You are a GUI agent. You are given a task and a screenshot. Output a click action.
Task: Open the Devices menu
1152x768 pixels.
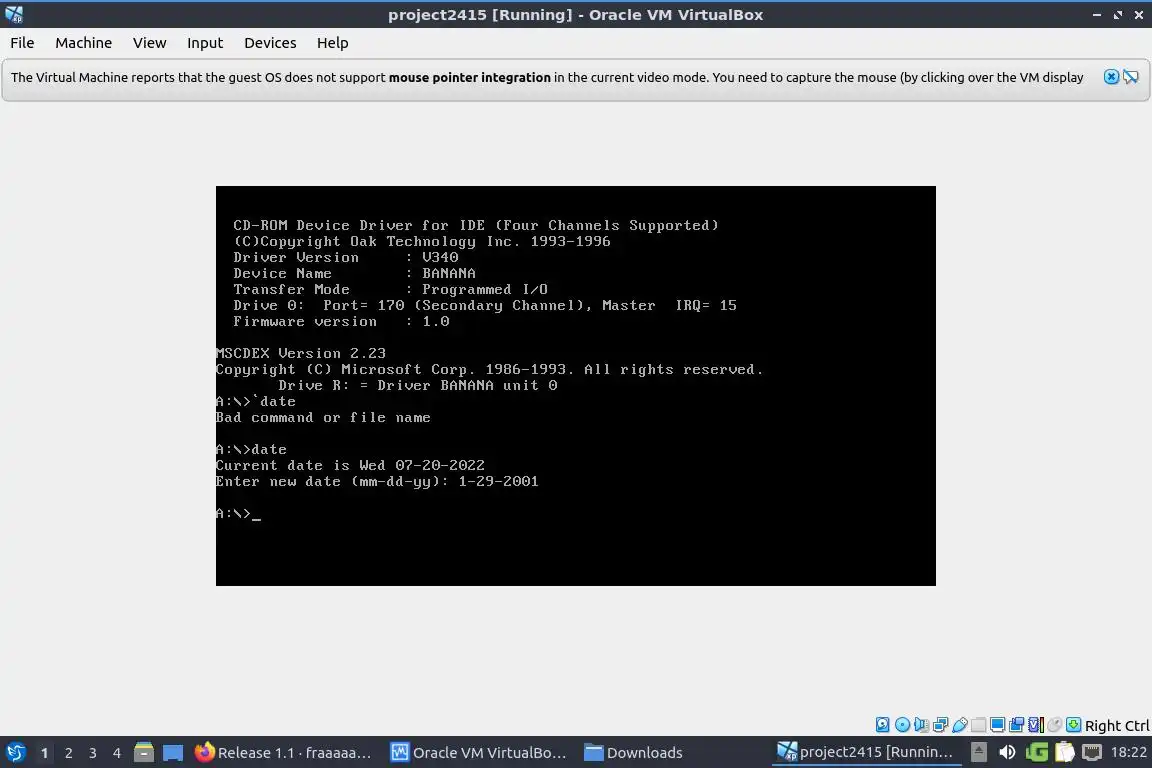pyautogui.click(x=270, y=43)
